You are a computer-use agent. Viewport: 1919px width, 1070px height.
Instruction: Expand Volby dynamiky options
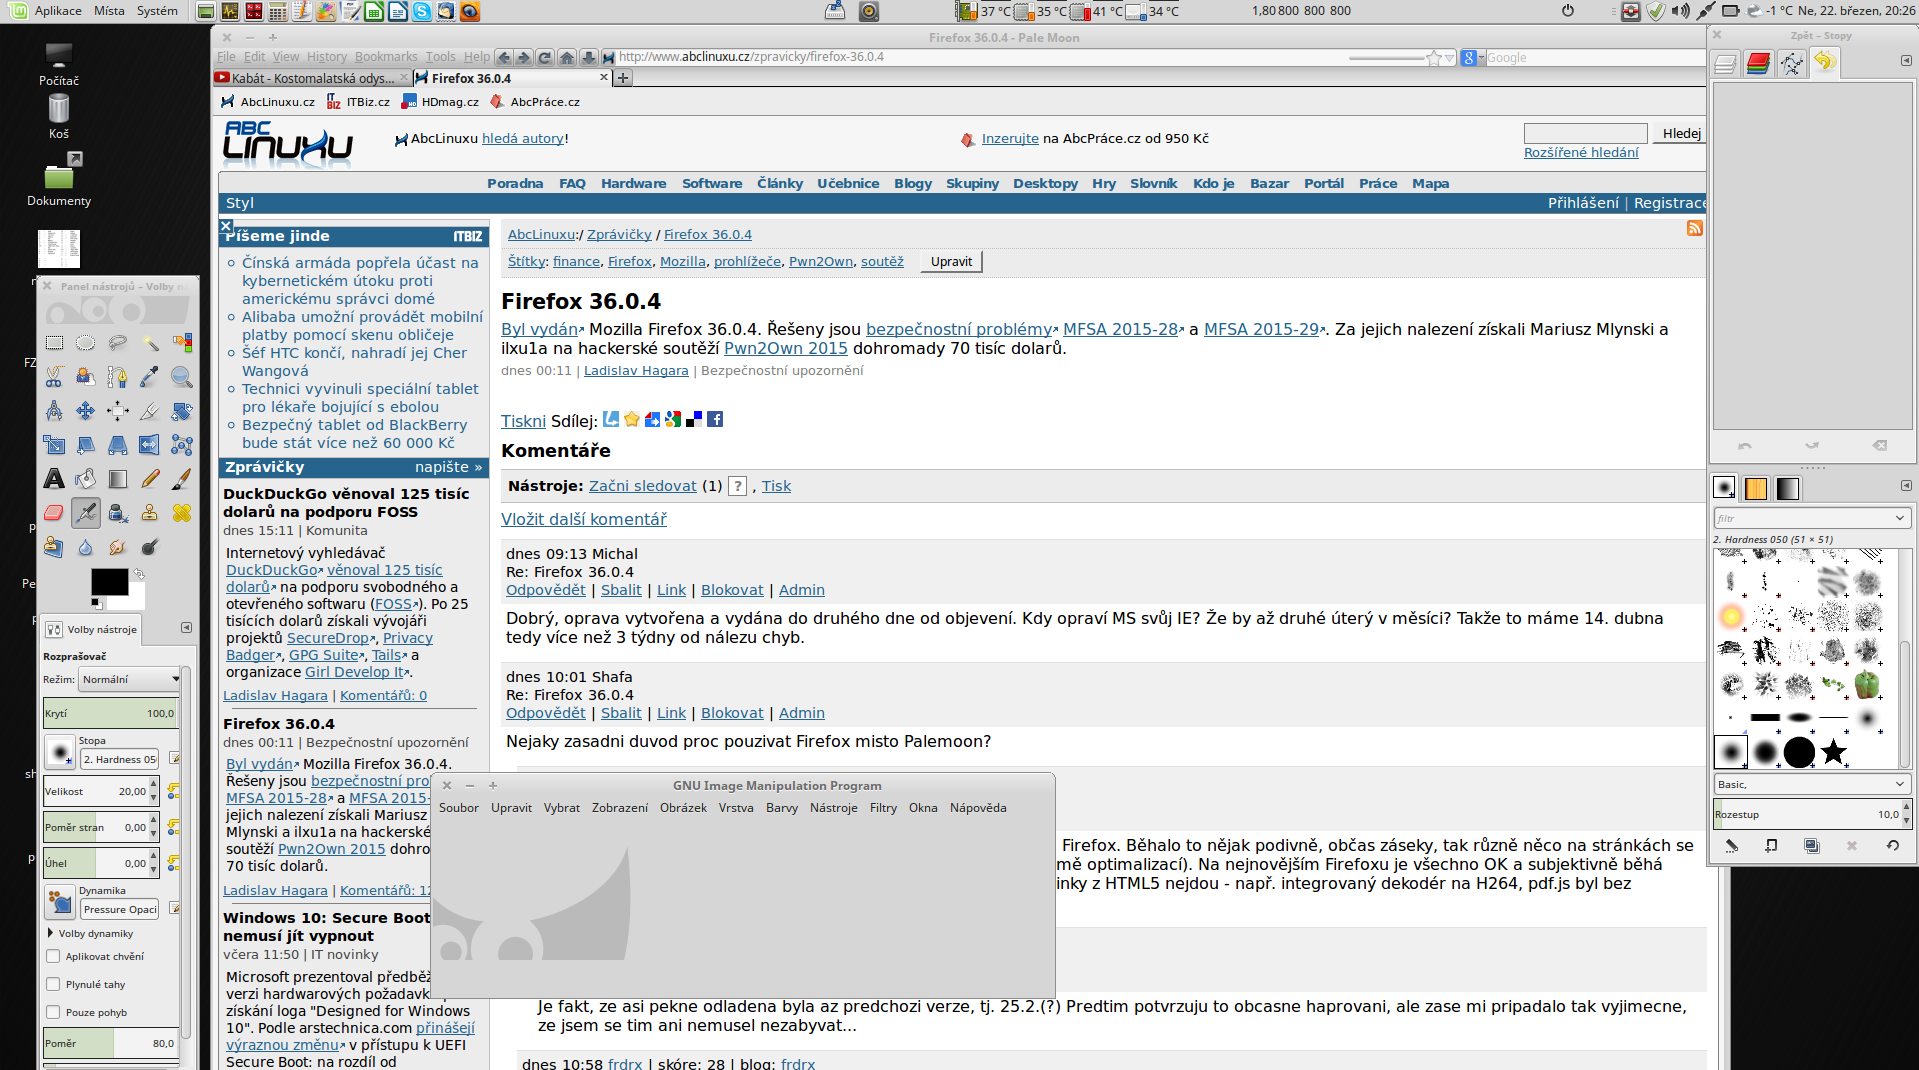click(51, 933)
